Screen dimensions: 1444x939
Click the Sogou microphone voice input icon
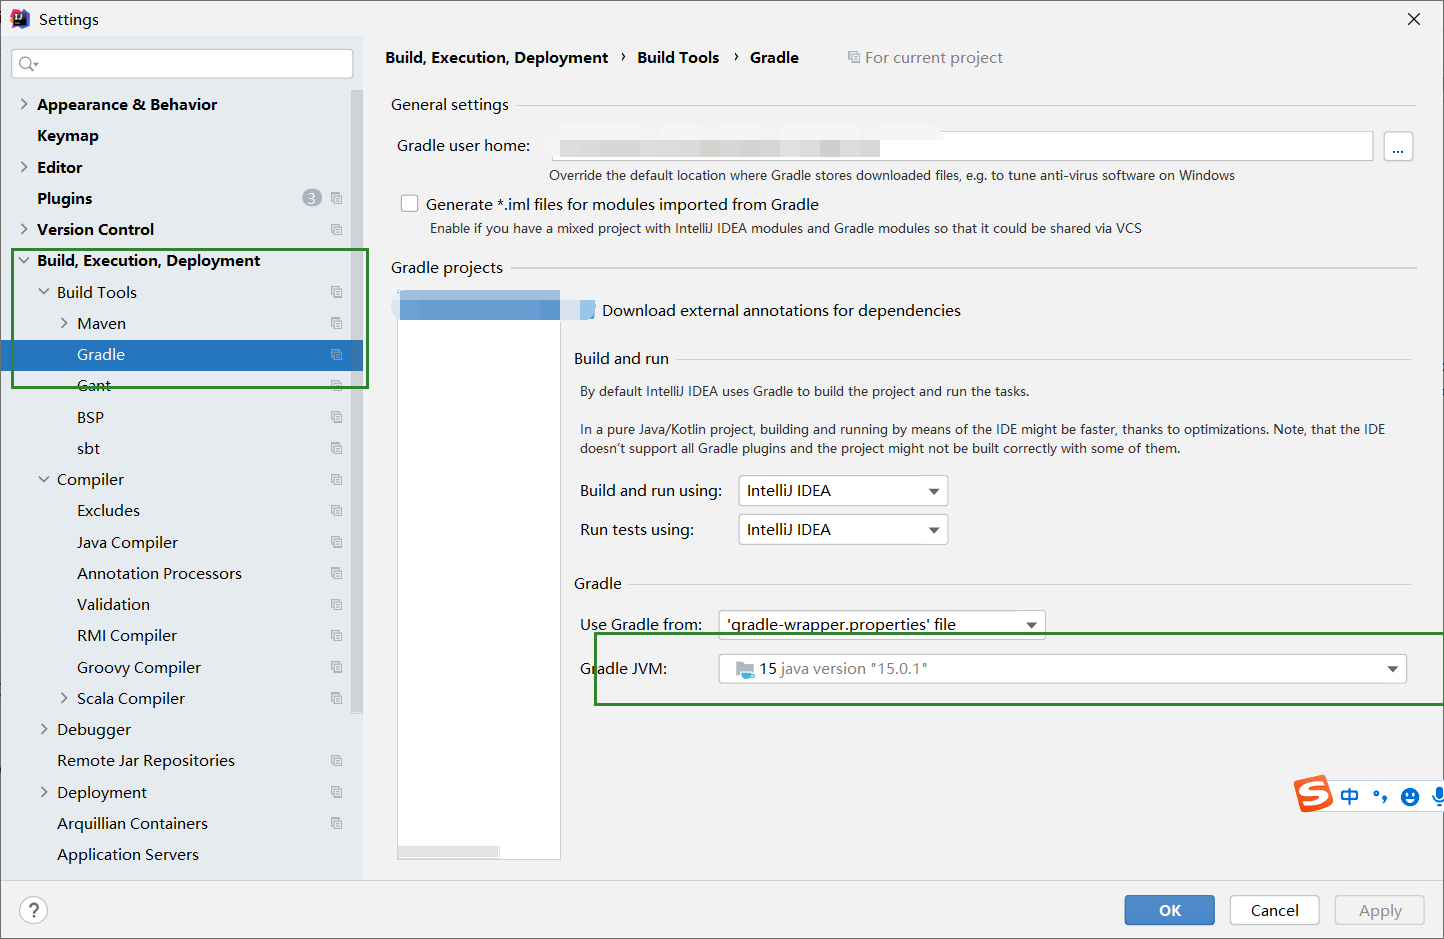click(1437, 796)
